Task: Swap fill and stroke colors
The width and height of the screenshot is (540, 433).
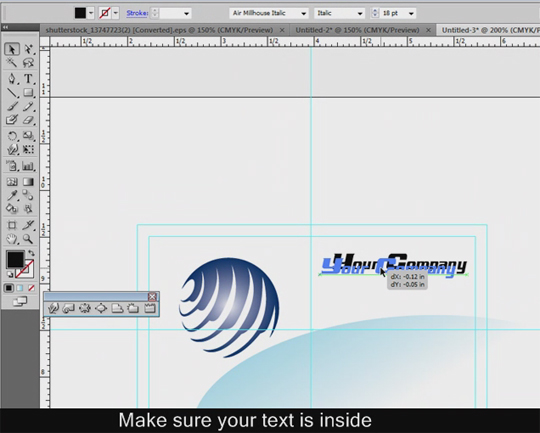Action: (31, 253)
